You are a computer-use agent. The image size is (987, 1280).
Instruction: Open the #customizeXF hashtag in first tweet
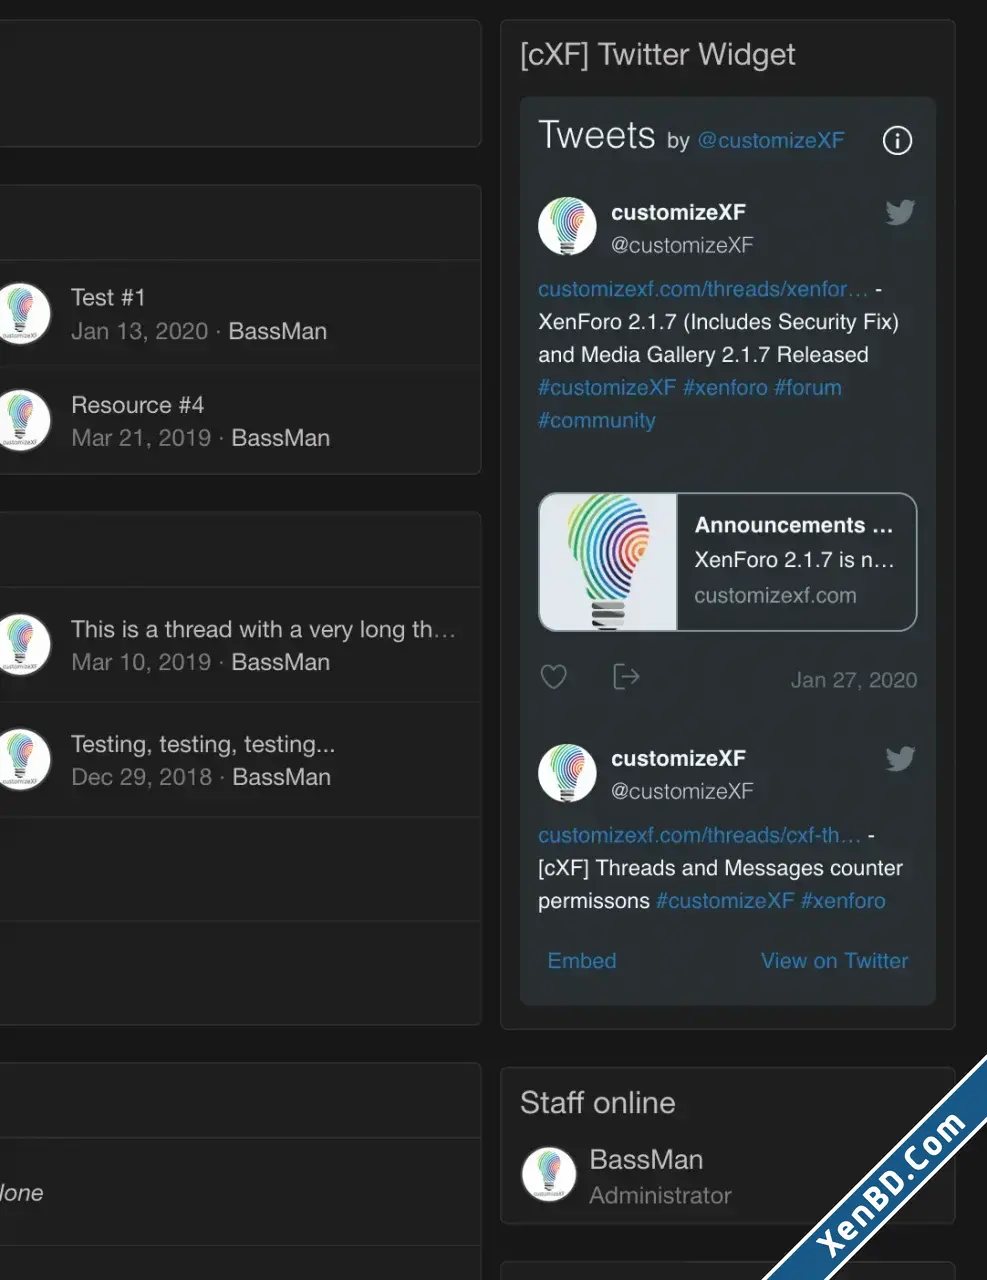point(607,387)
